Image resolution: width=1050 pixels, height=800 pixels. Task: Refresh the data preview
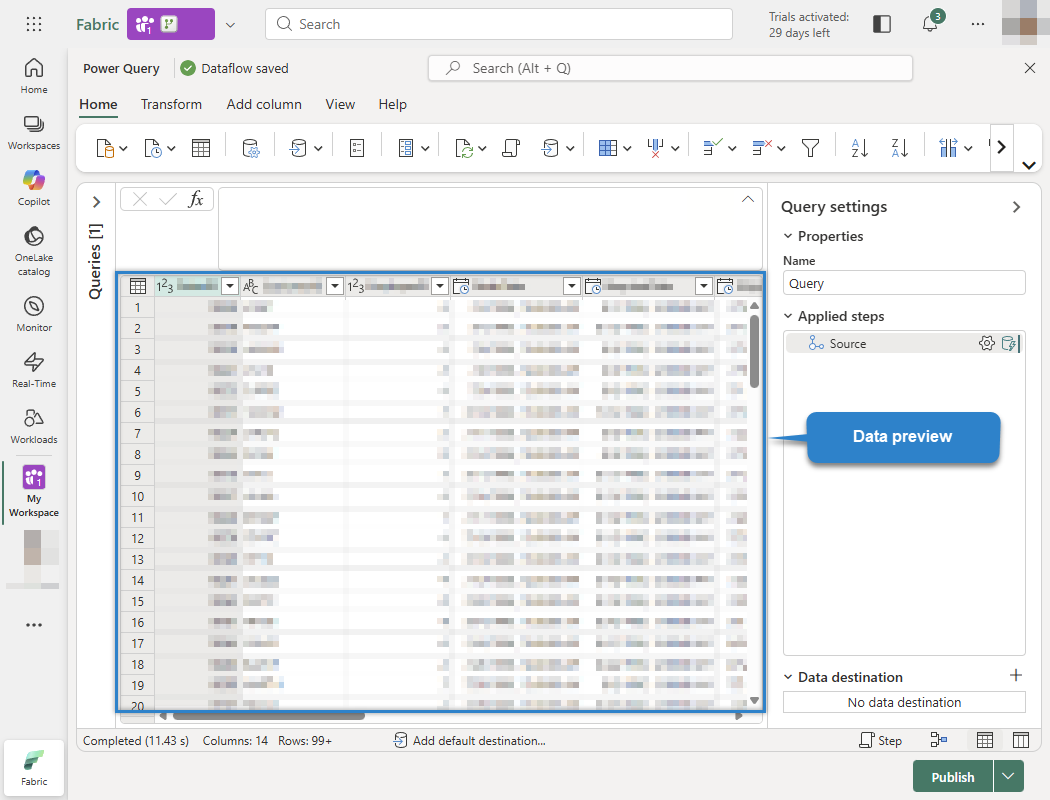coord(463,146)
